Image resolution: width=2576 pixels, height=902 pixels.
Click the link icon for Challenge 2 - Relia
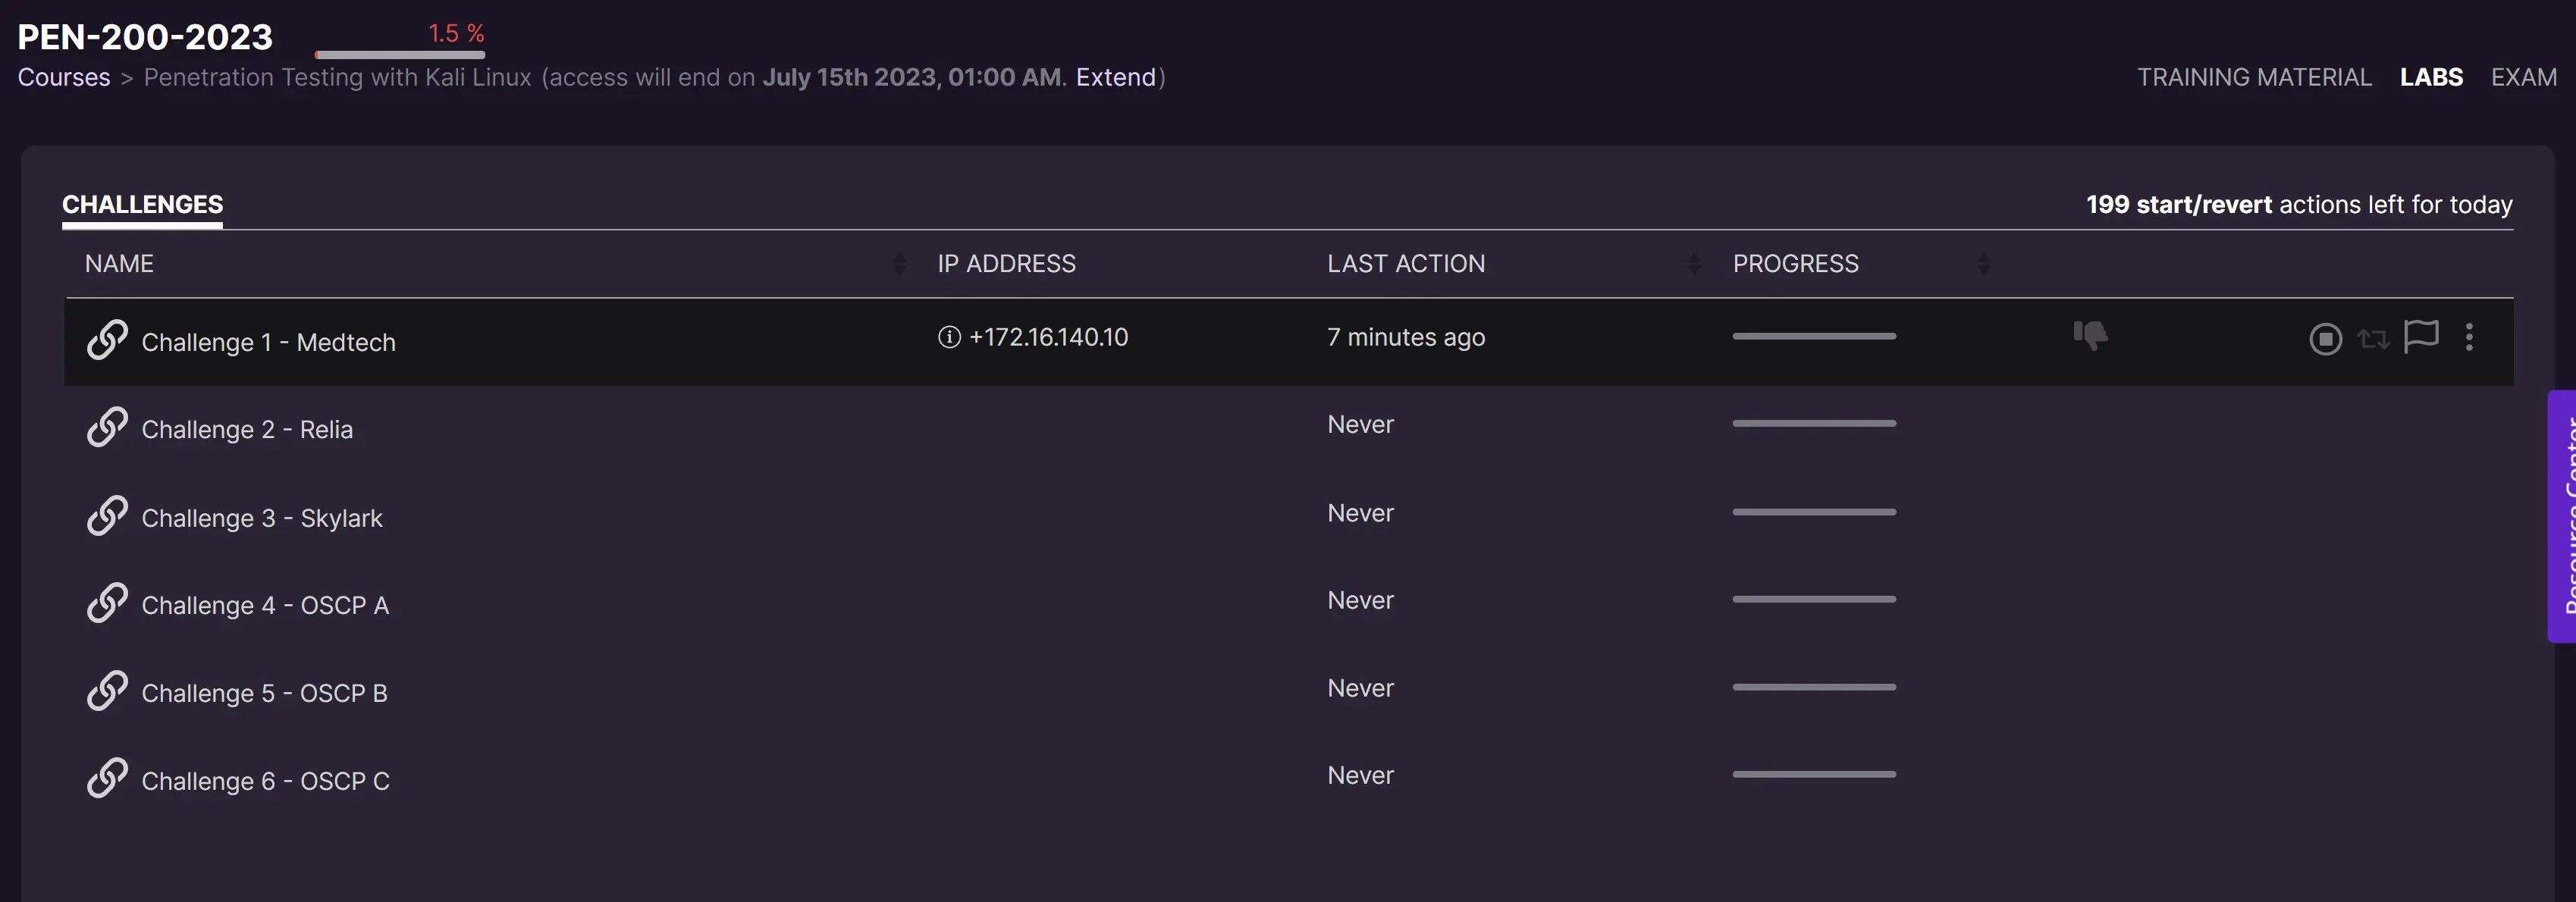[x=107, y=427]
